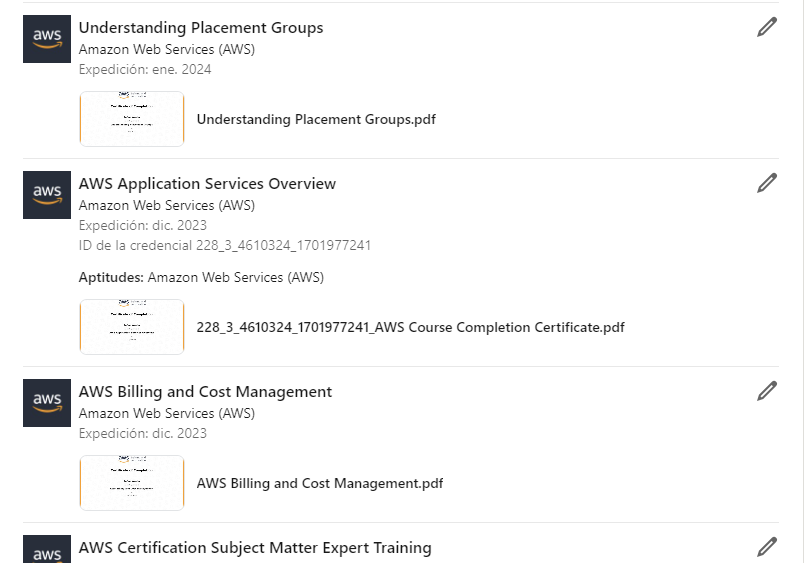Open 228_3_4610324_1701977241_AWS Course Completion Certificate.pdf link

410,327
